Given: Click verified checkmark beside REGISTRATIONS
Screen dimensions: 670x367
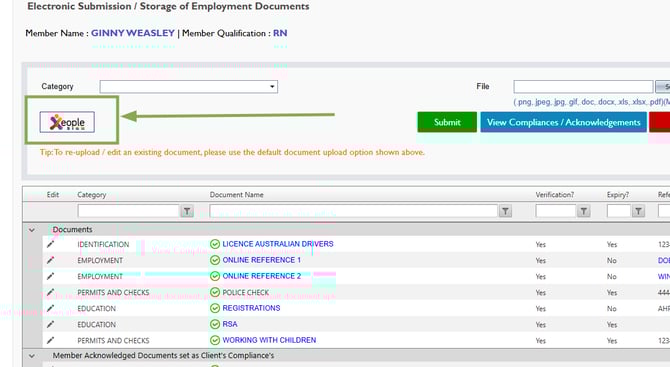Looking at the screenshot, I should pyautogui.click(x=215, y=308).
